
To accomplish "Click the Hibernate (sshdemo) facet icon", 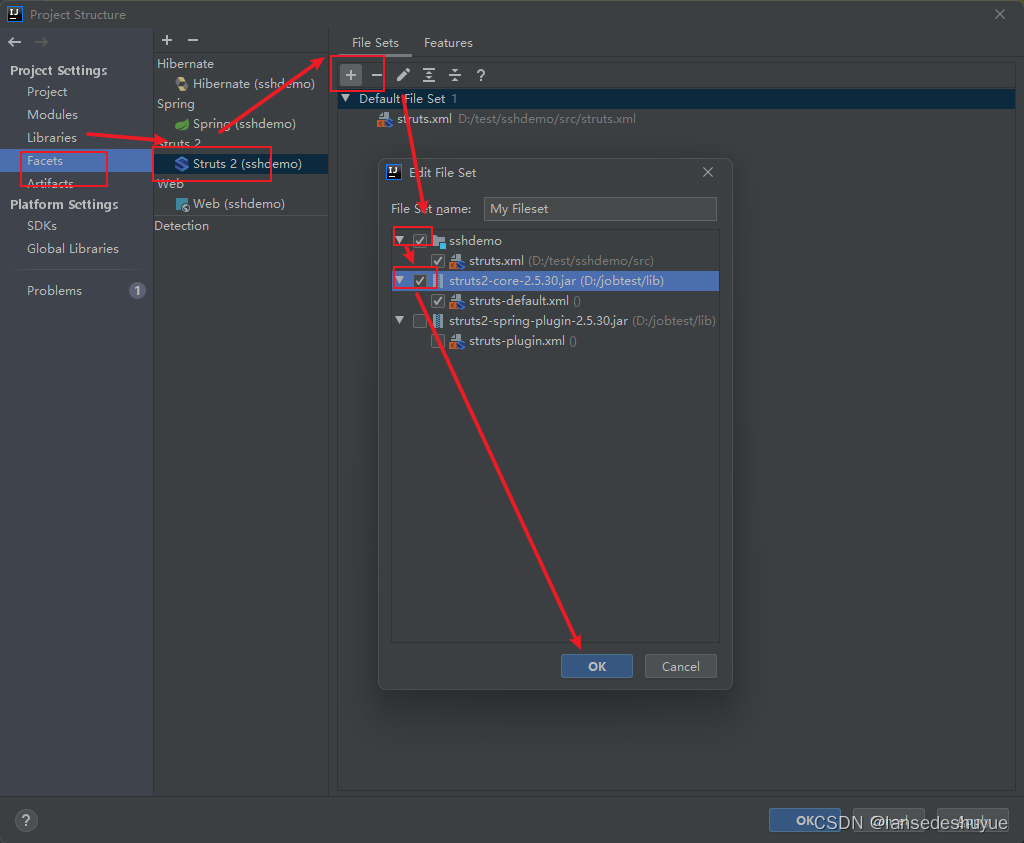I will point(182,84).
